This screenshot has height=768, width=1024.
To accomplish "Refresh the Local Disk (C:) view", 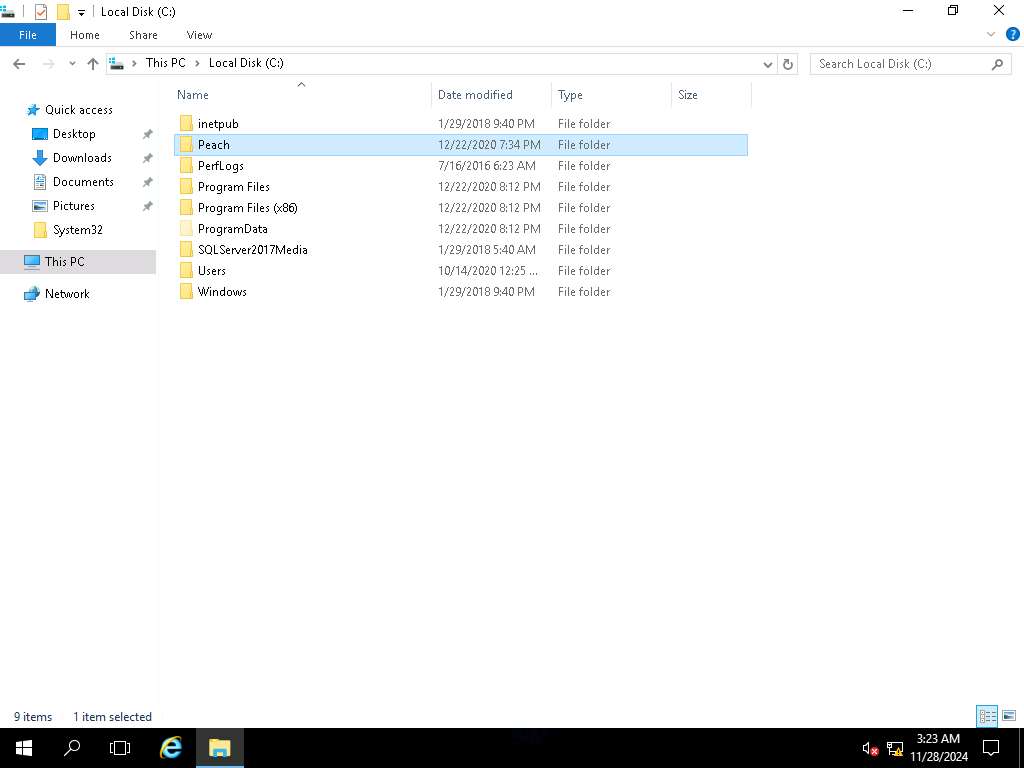I will tap(788, 64).
